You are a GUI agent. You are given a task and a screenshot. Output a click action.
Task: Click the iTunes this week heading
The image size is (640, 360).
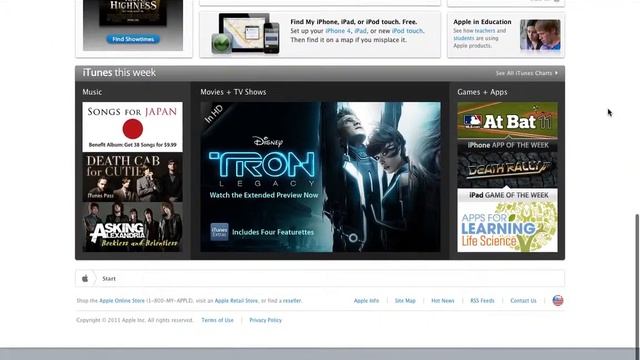[119, 73]
